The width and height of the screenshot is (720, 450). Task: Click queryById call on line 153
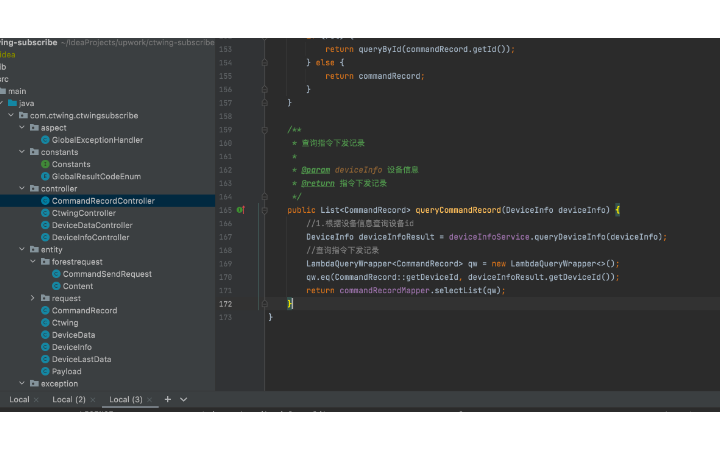coord(379,49)
